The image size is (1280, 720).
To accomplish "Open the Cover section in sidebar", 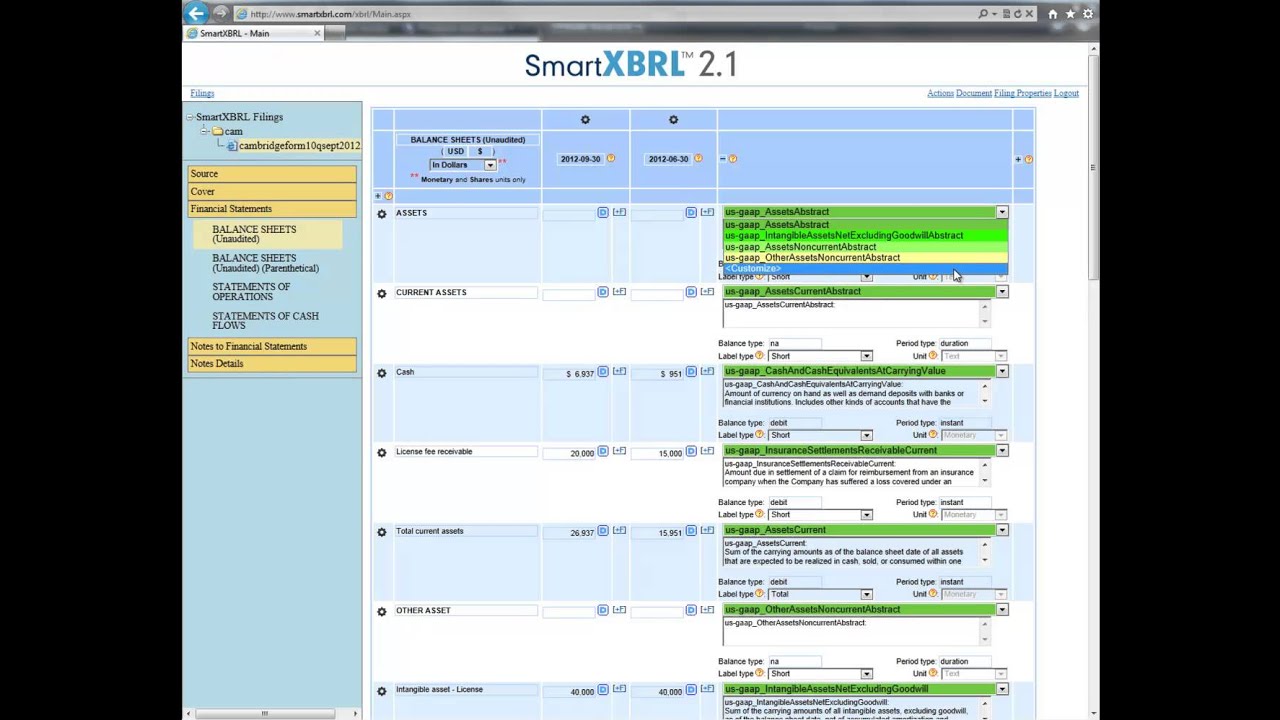I will 272,191.
